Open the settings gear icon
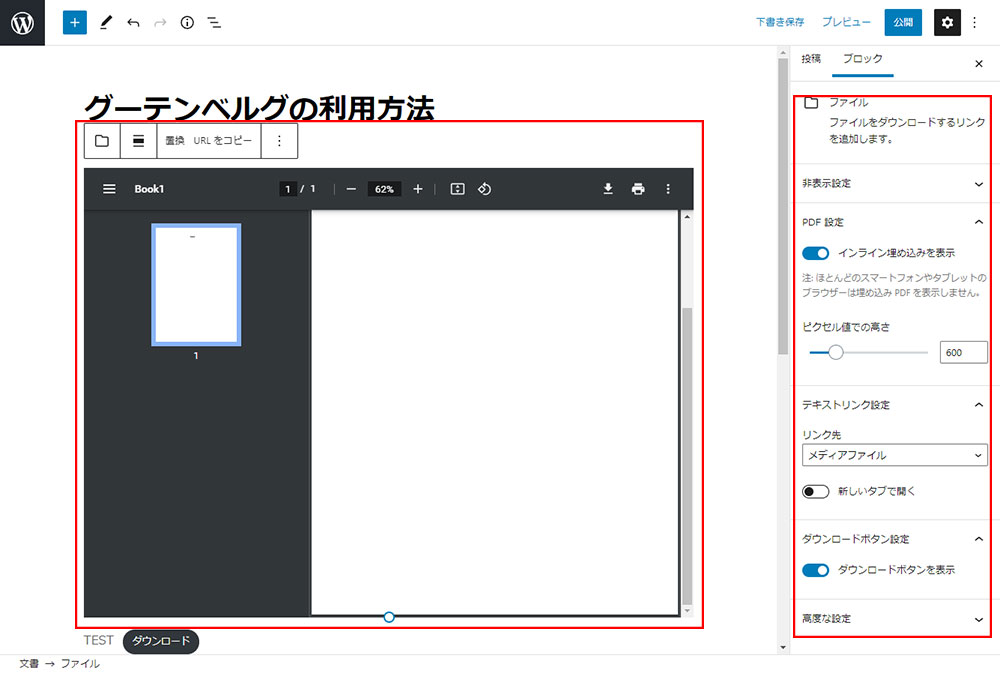The image size is (1000, 673). [947, 22]
